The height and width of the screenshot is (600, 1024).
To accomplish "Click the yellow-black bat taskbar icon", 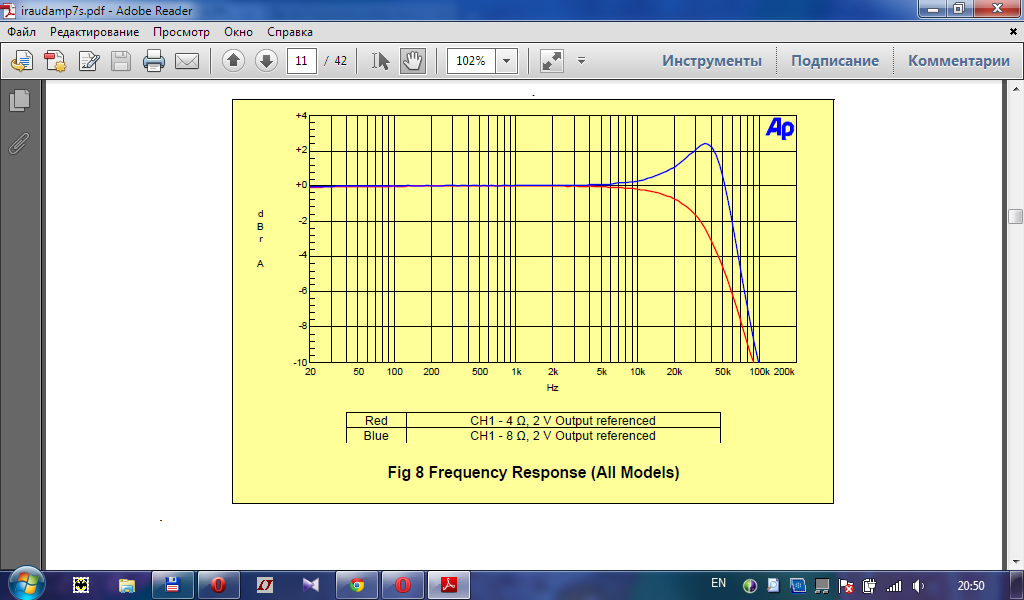I will 81,585.
